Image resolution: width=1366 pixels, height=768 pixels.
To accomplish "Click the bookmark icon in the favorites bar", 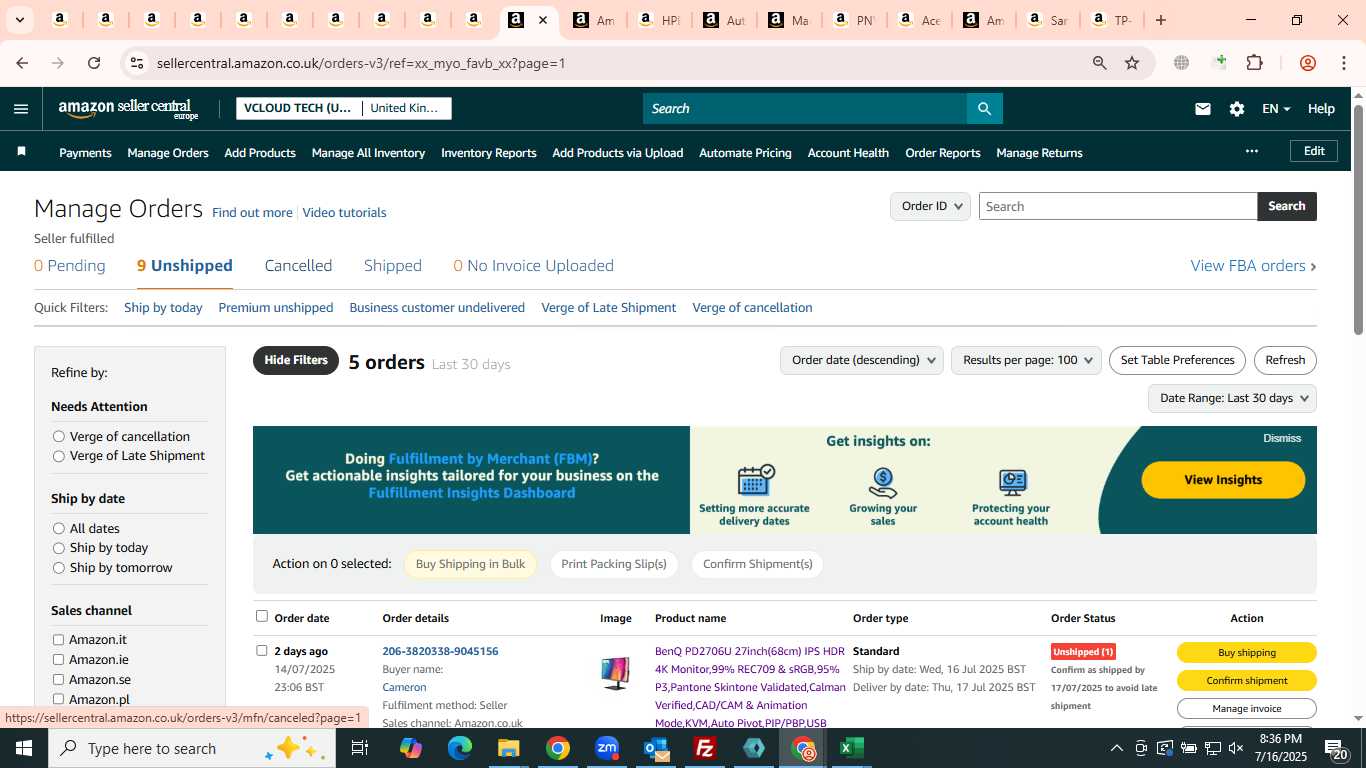I will [x=21, y=152].
